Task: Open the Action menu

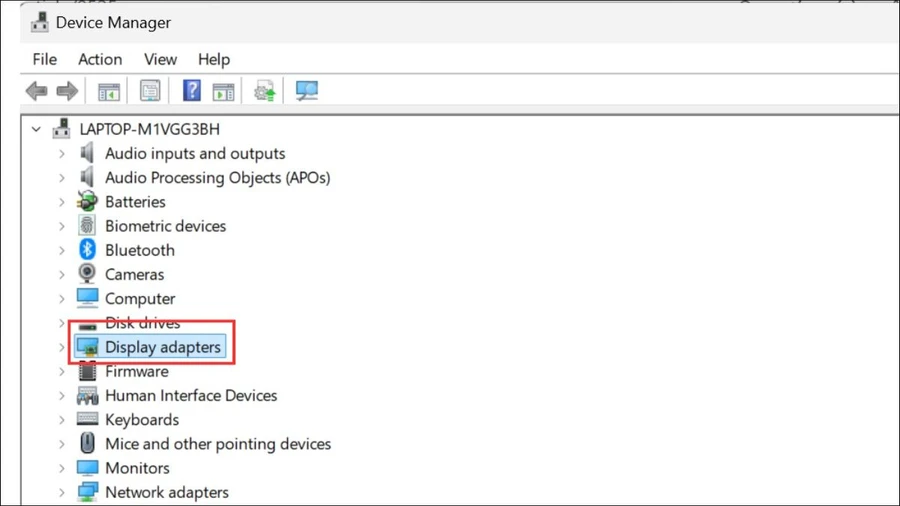Action: coord(100,59)
